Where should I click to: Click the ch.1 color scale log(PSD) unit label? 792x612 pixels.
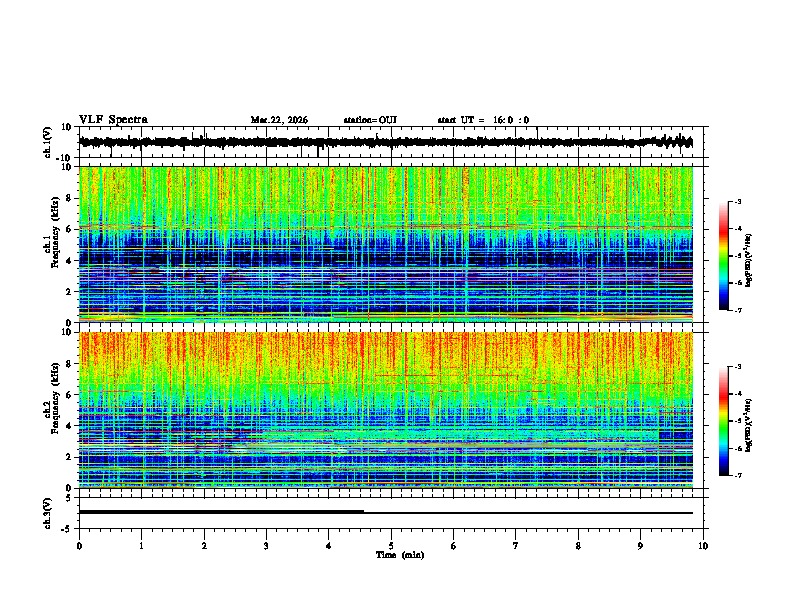coord(749,260)
